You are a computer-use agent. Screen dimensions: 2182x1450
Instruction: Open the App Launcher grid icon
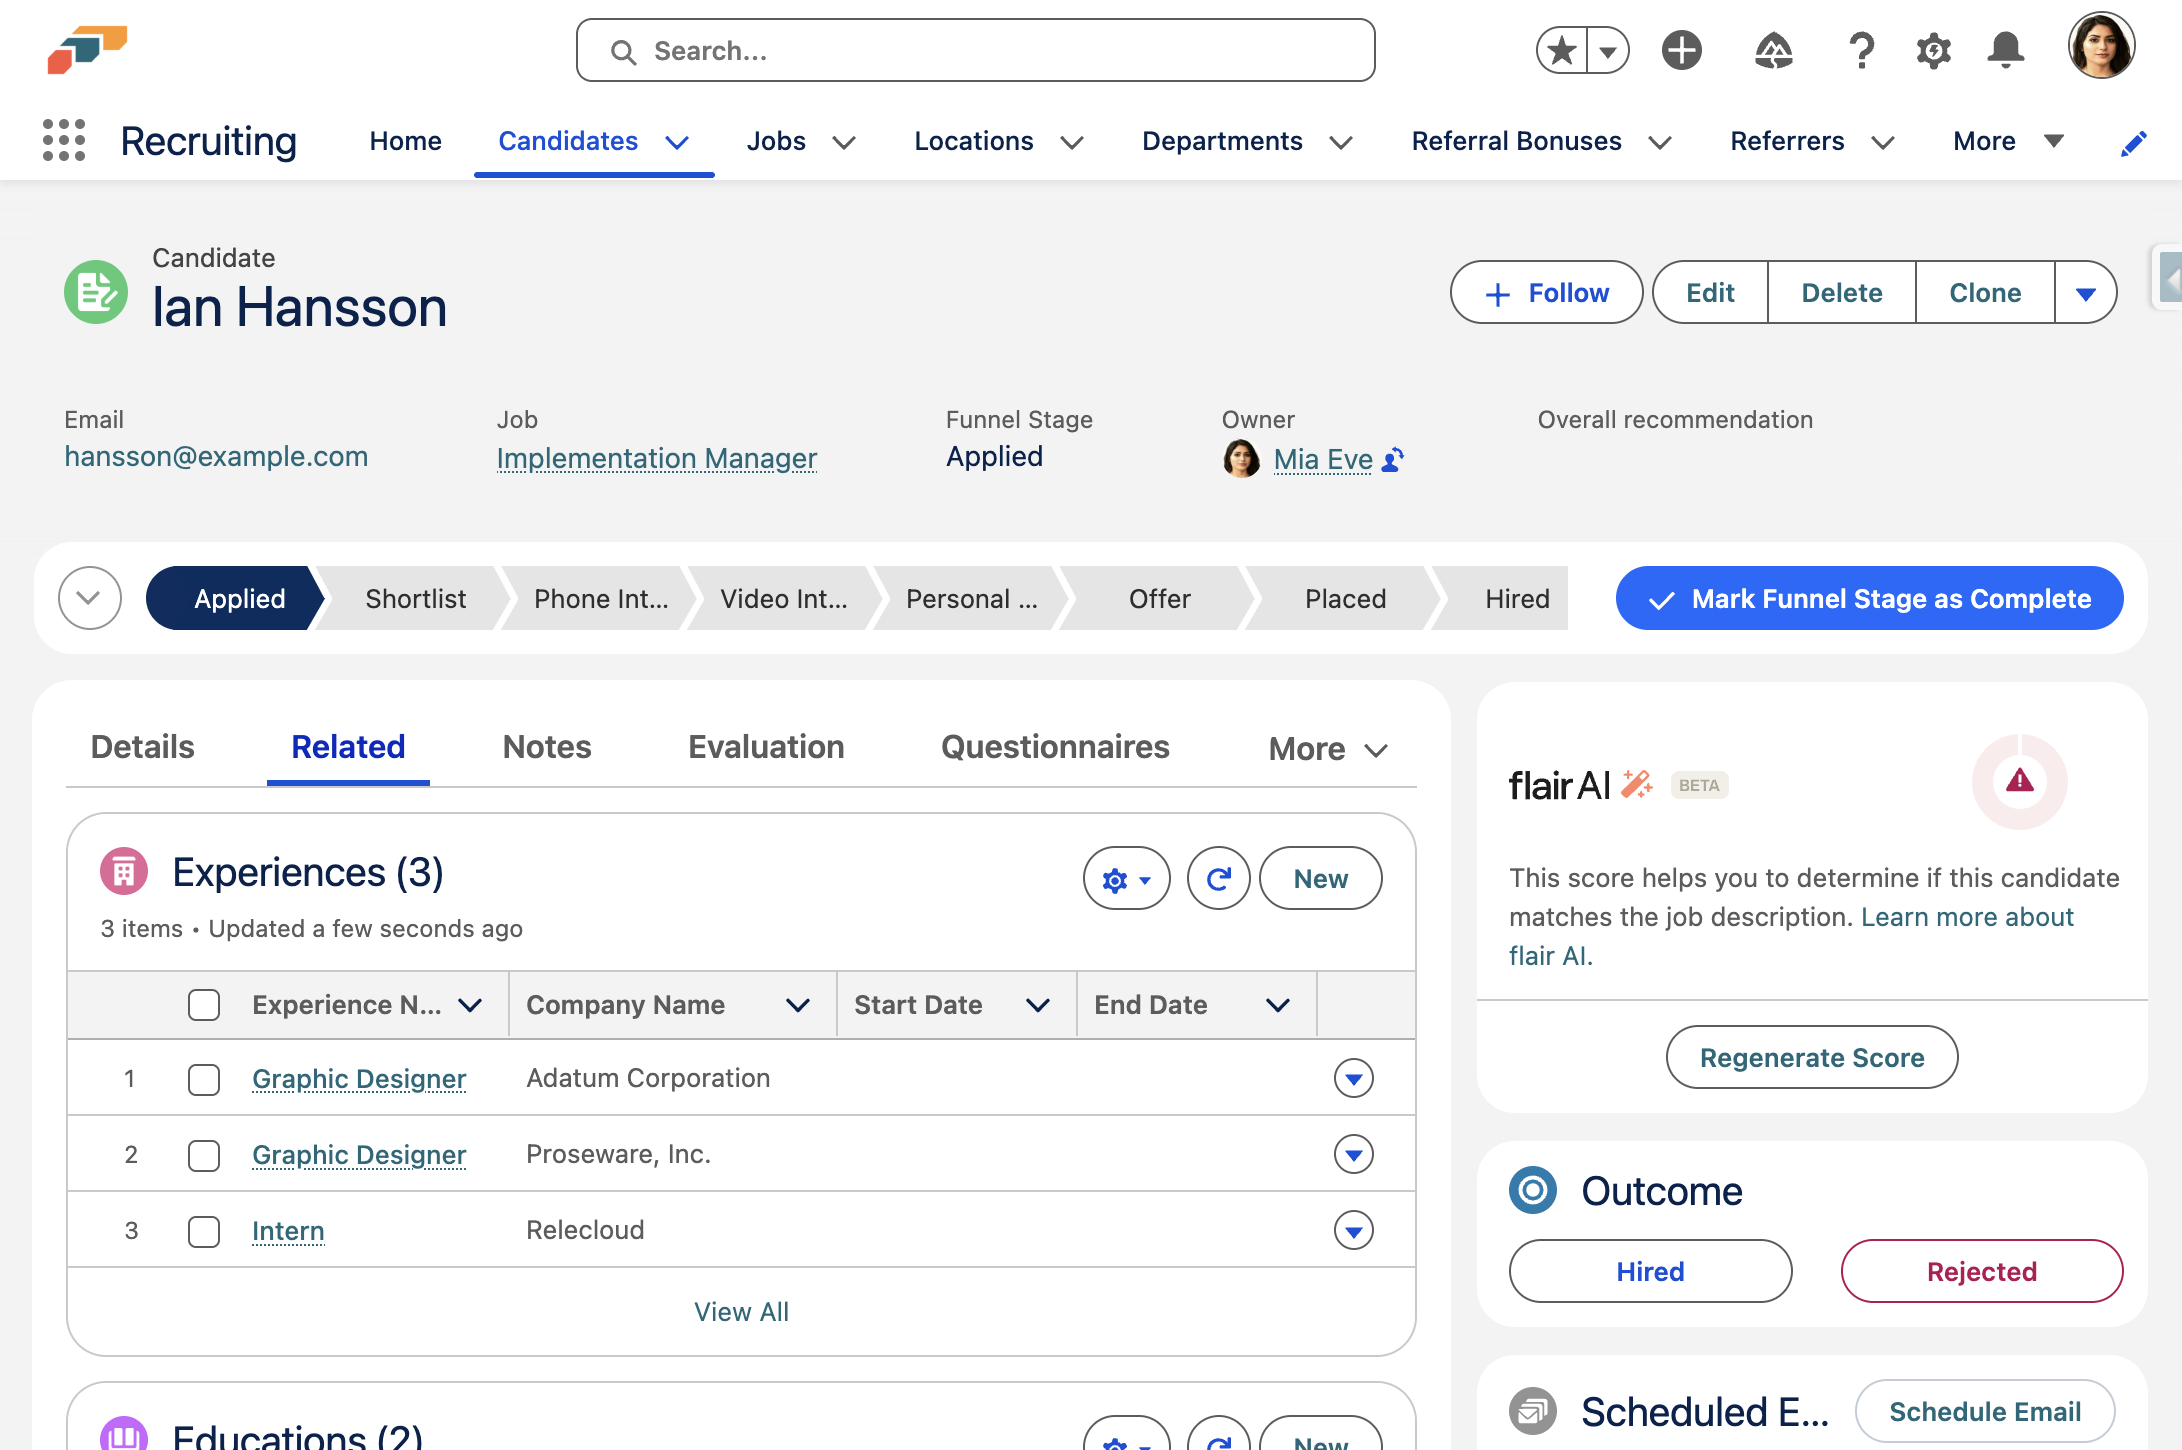64,140
